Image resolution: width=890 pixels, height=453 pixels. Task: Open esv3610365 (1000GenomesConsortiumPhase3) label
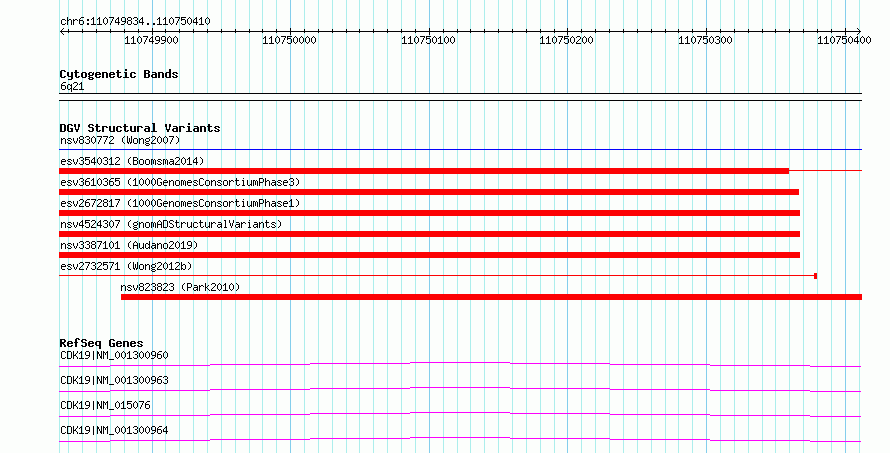pyautogui.click(x=180, y=182)
